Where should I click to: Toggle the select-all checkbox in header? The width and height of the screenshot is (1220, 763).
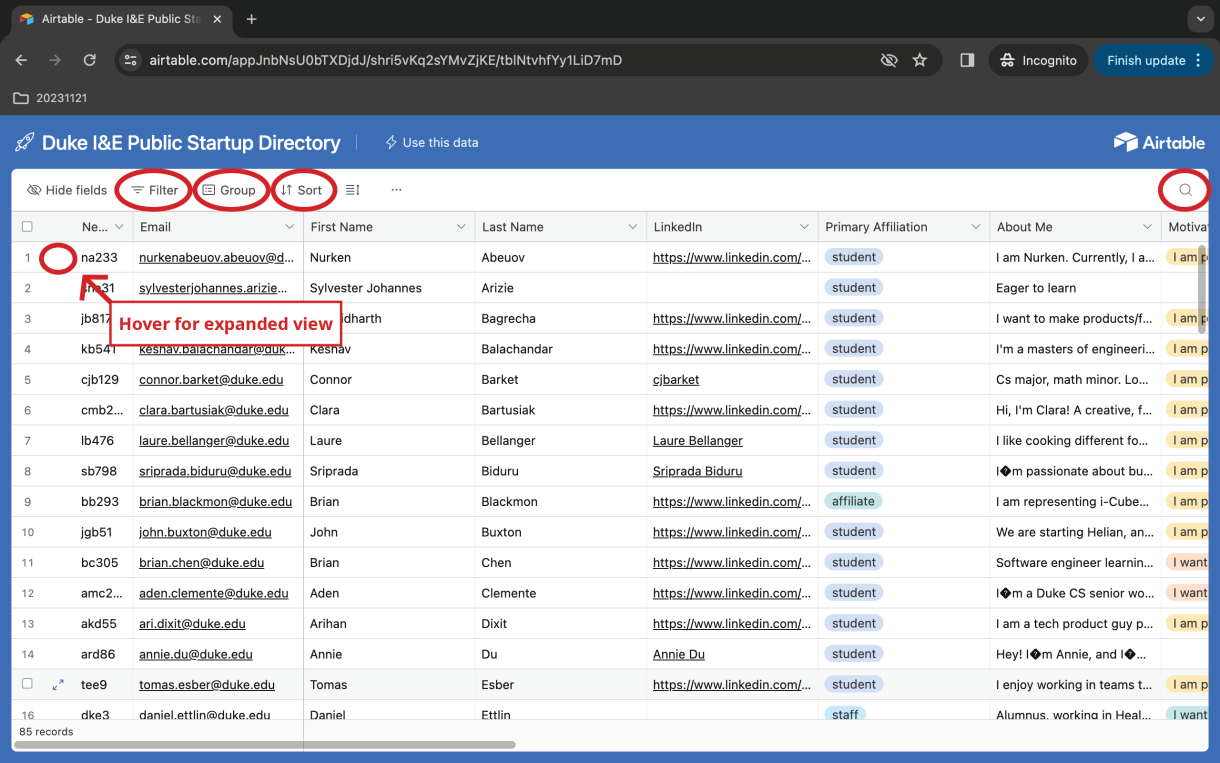[x=27, y=227]
